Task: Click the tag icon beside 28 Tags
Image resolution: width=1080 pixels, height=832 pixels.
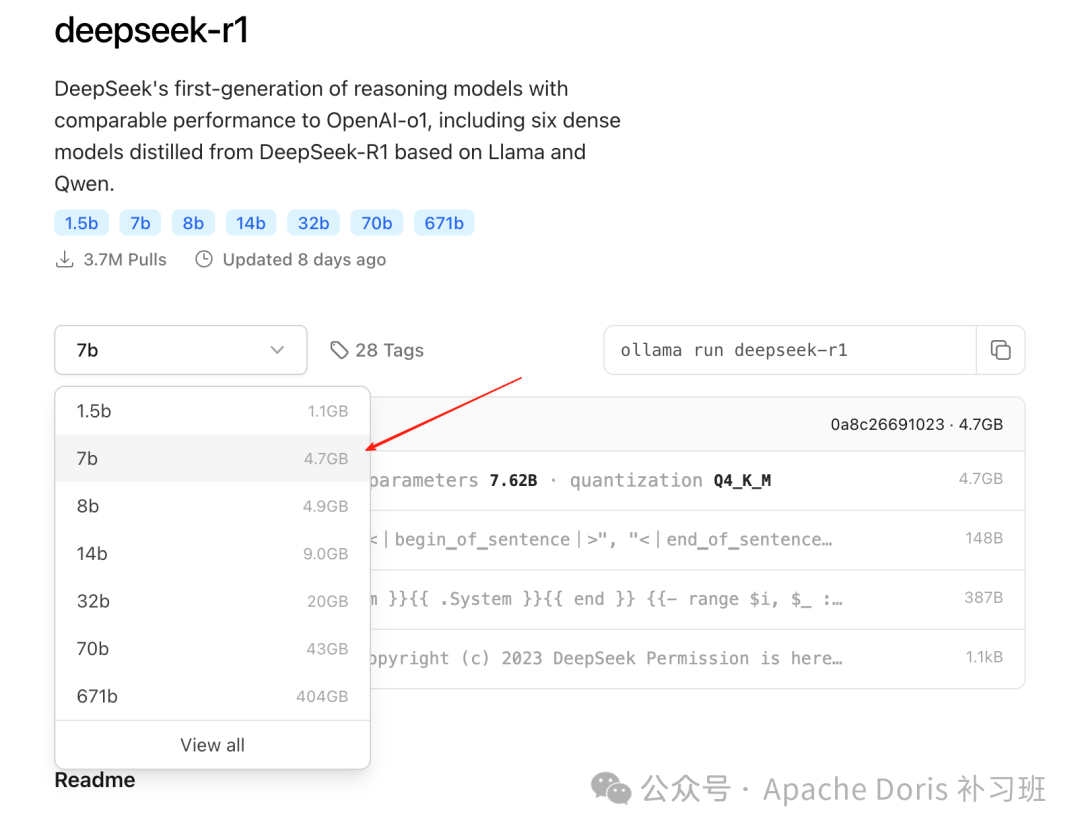Action: pyautogui.click(x=339, y=350)
